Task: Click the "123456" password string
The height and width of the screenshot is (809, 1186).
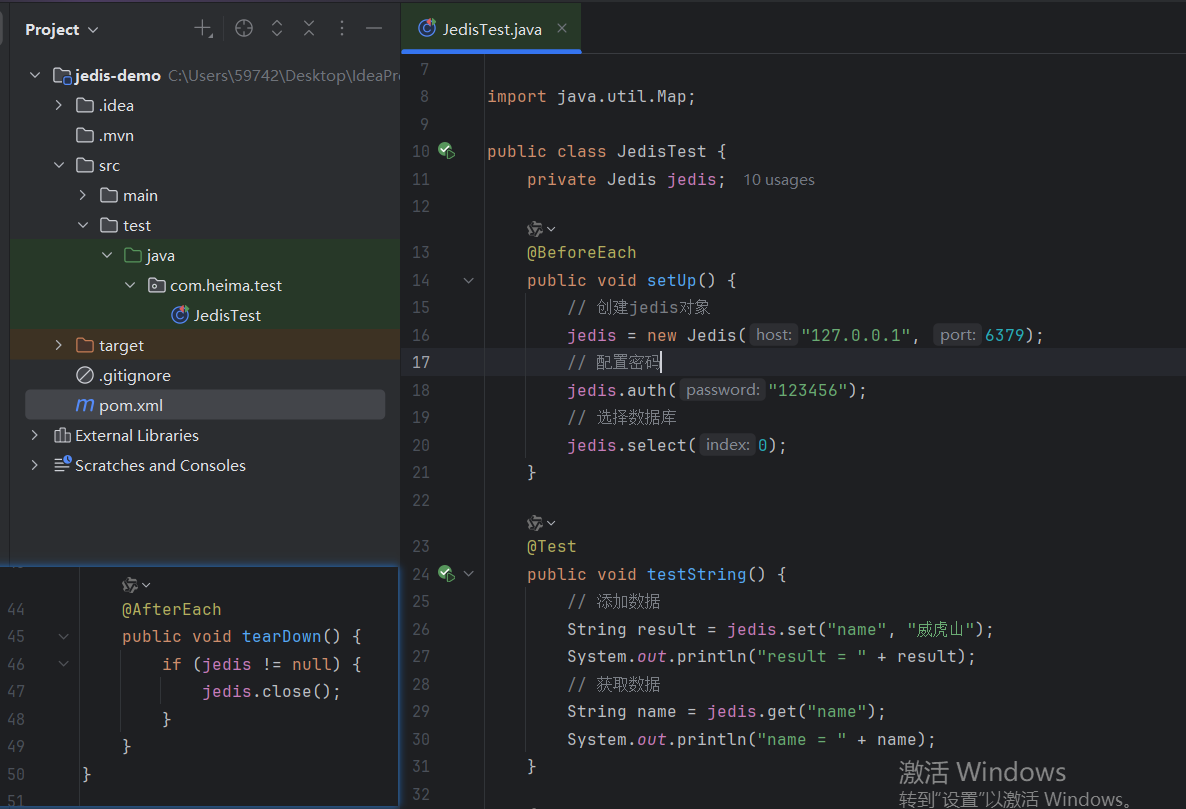Action: coord(808,390)
